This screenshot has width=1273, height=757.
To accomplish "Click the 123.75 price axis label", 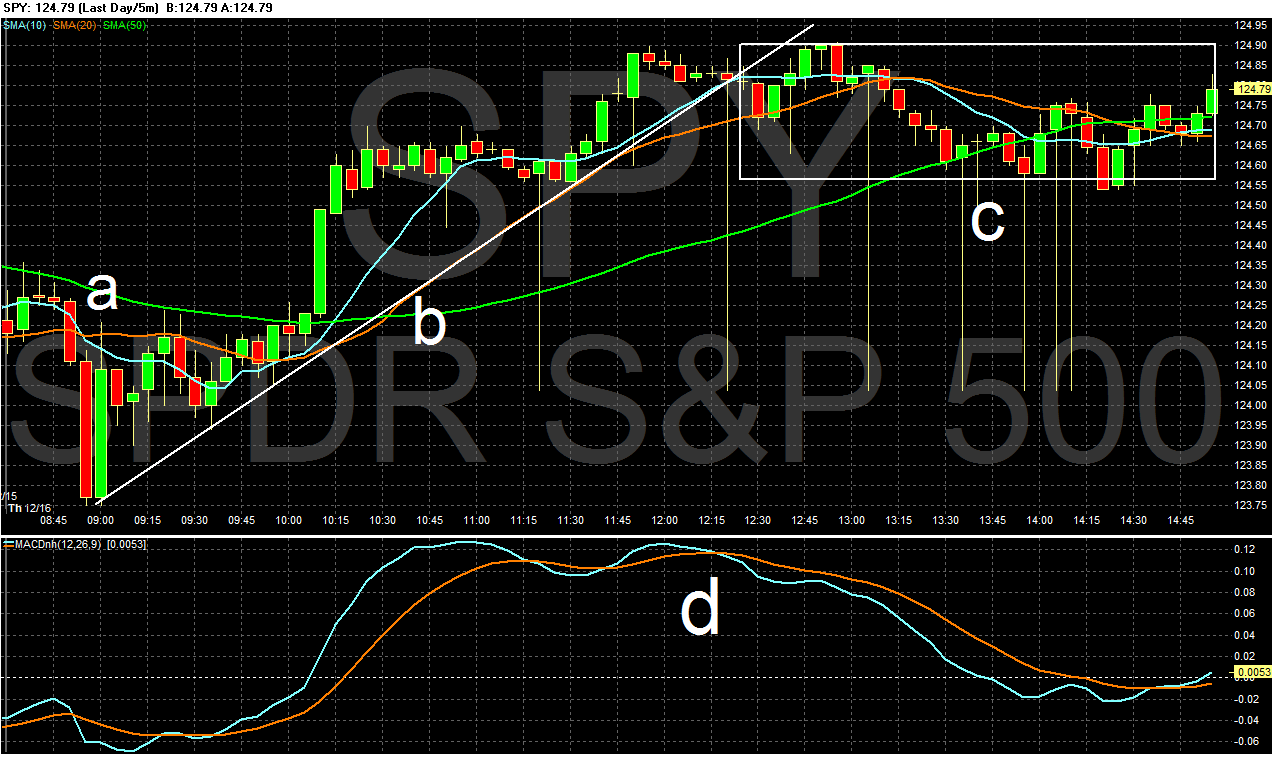I will pyautogui.click(x=1251, y=505).
